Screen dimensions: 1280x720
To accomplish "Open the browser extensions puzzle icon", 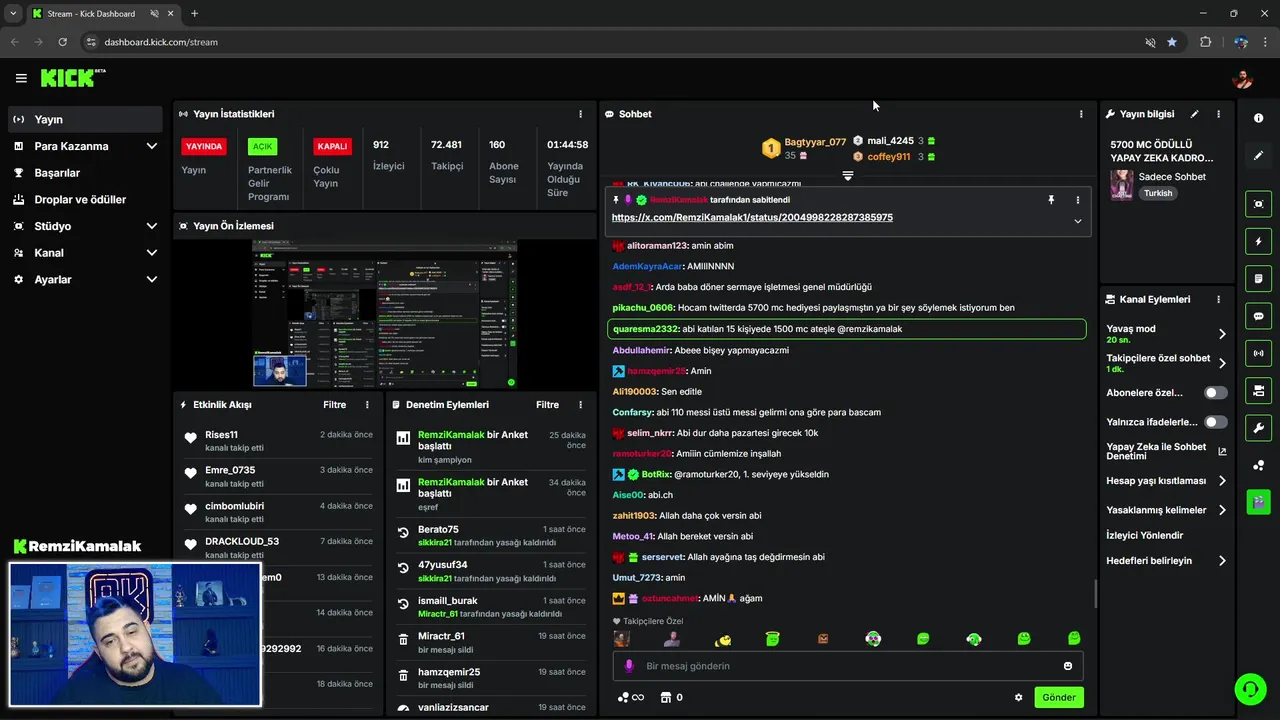I will pyautogui.click(x=1205, y=42).
